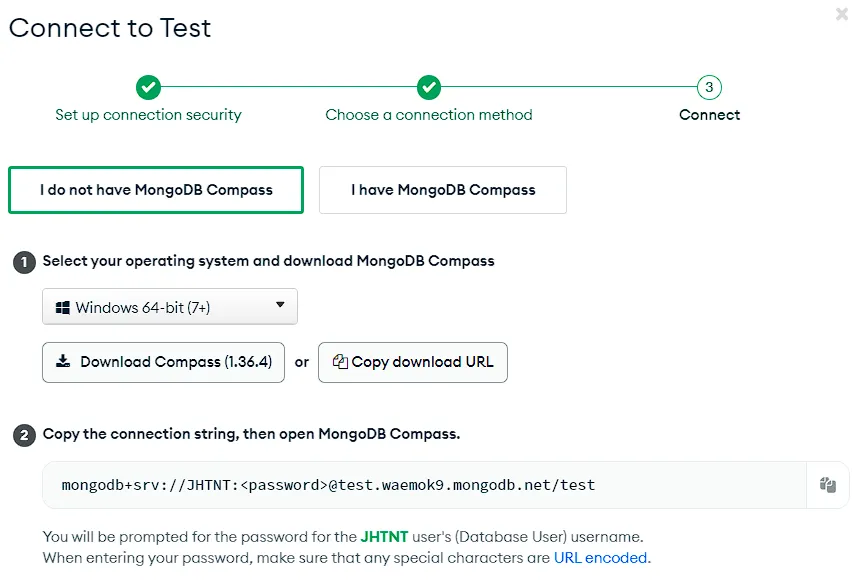Click the checkmark above Choose a connection method
This screenshot has height=580, width=860.
(x=429, y=88)
